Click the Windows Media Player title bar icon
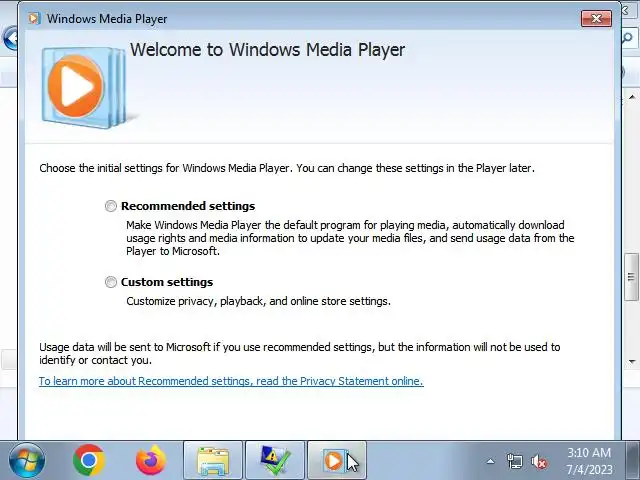This screenshot has width=640, height=480. [x=34, y=18]
